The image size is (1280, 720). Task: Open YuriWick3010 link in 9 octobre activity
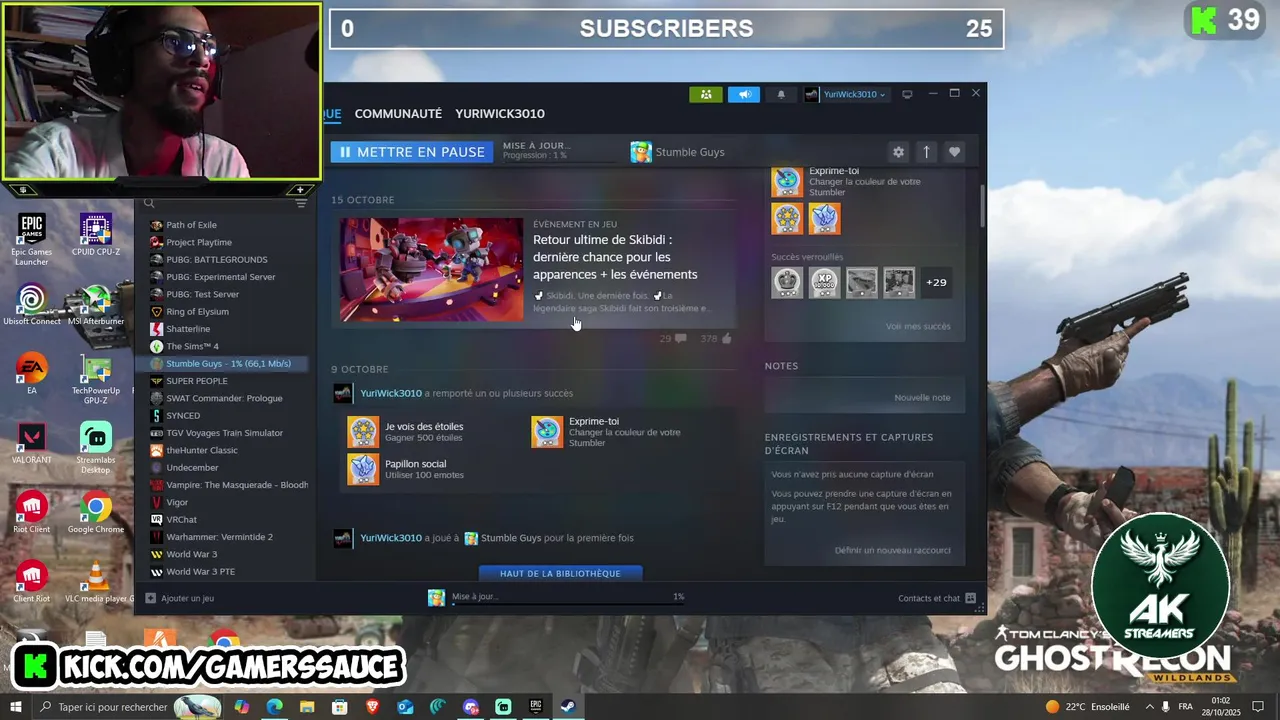[x=391, y=393]
